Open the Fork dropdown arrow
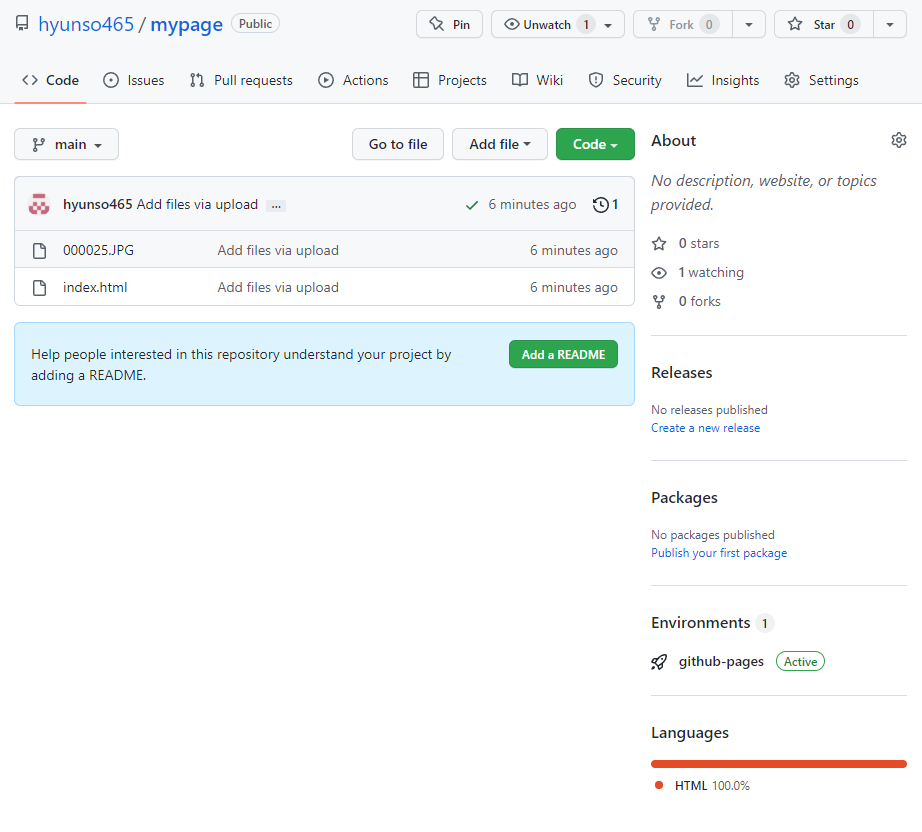This screenshot has width=922, height=832. (x=749, y=25)
